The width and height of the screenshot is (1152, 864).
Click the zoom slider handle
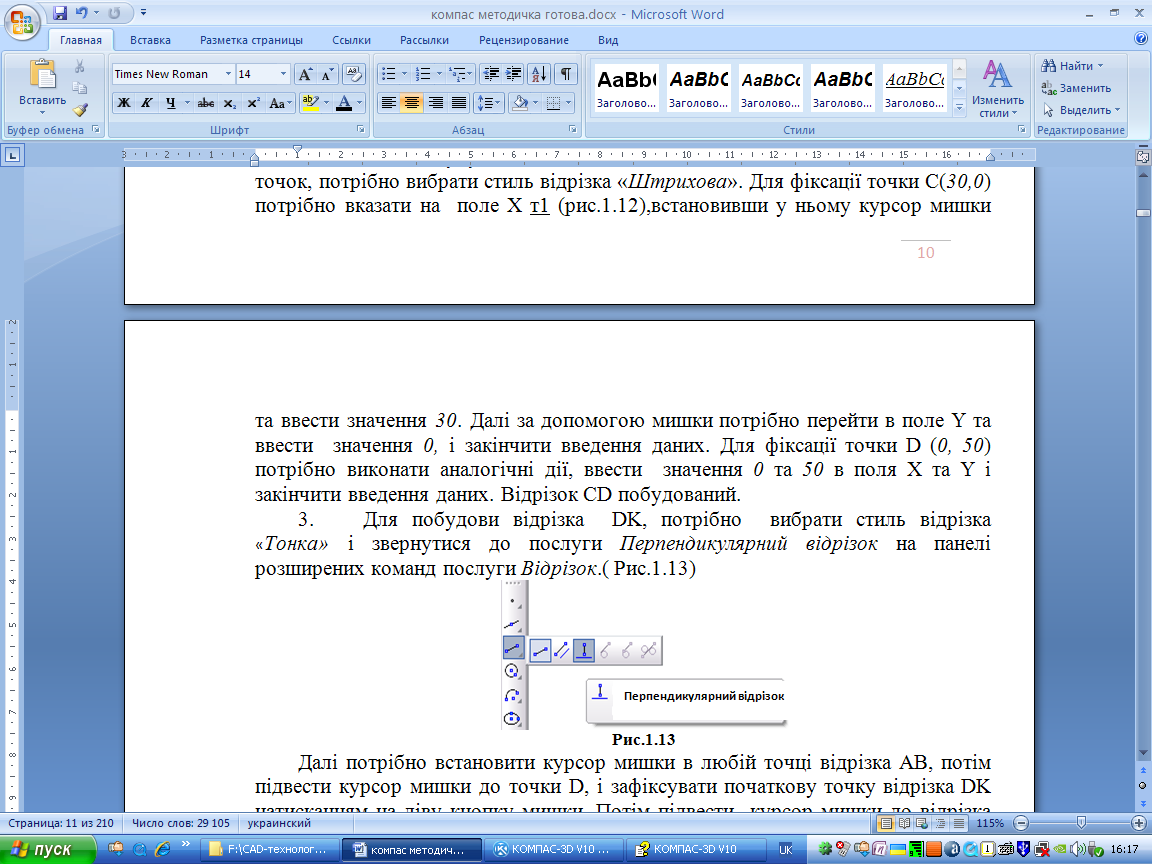click(1081, 823)
